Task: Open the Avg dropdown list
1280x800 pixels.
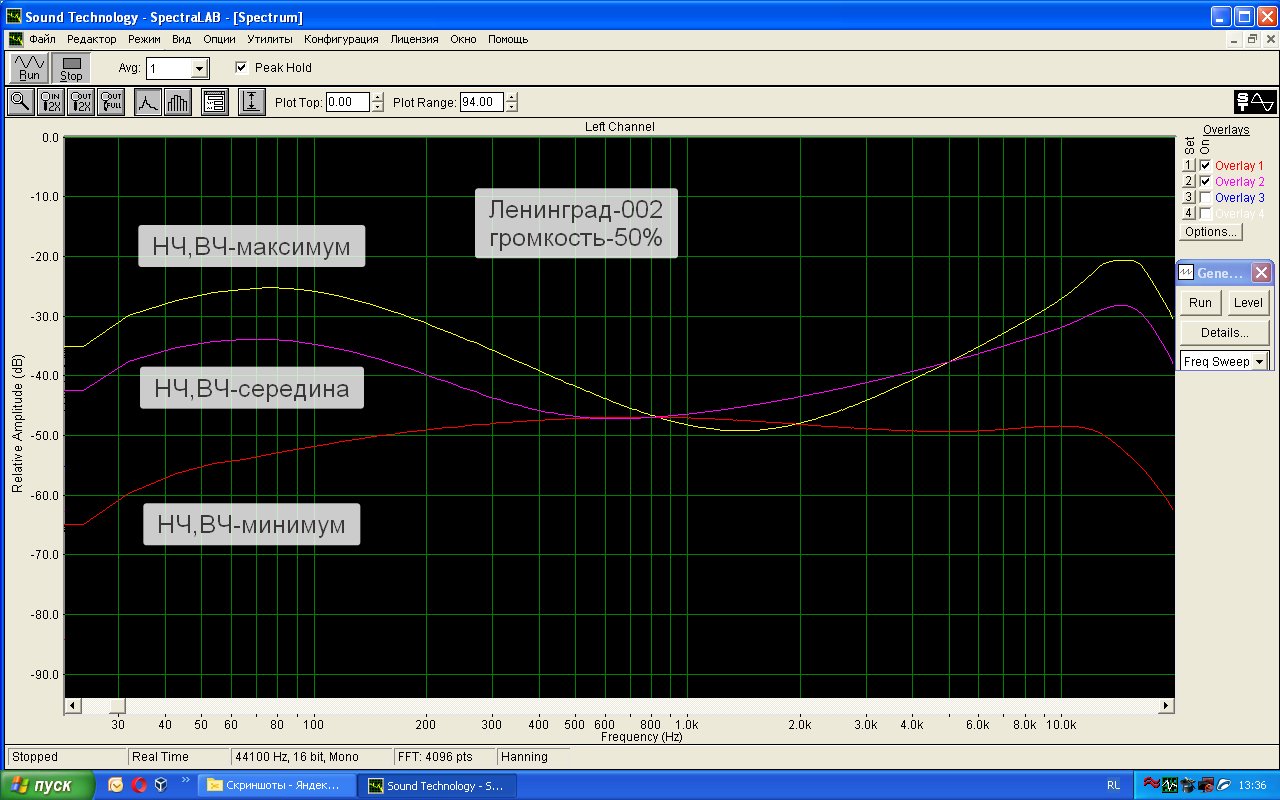Action: 200,68
